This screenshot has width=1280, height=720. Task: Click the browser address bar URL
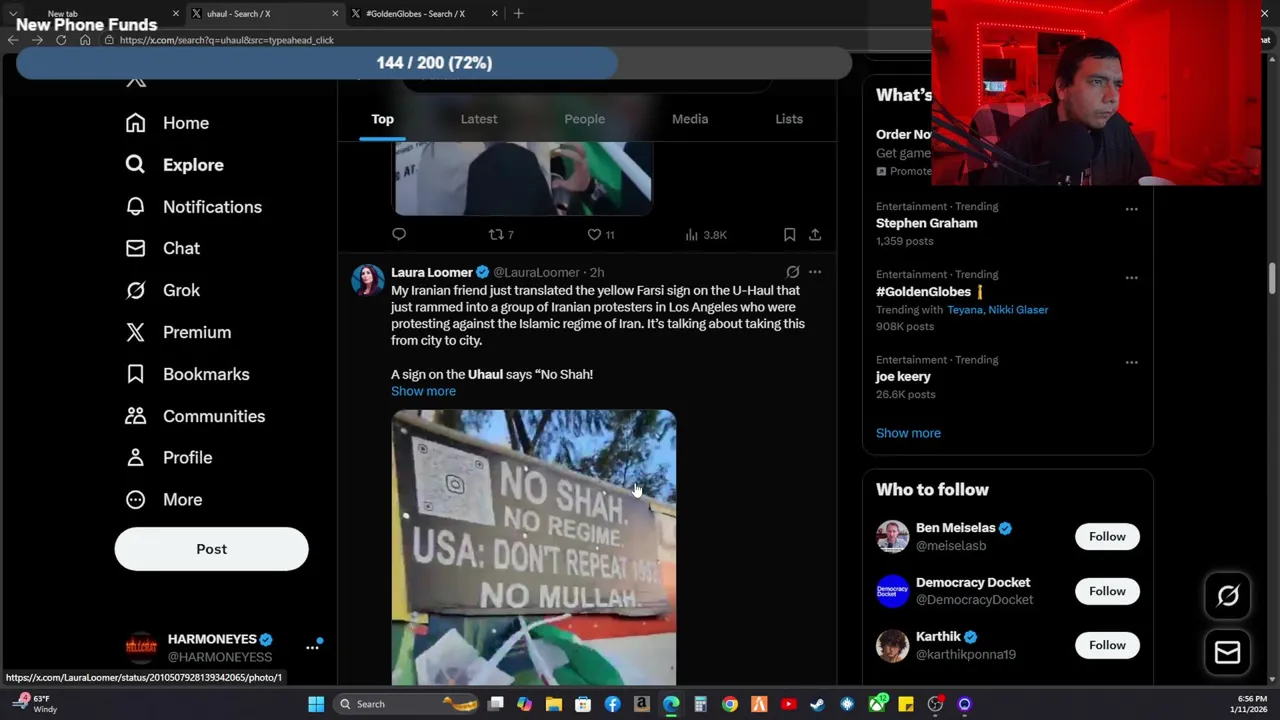[226, 40]
